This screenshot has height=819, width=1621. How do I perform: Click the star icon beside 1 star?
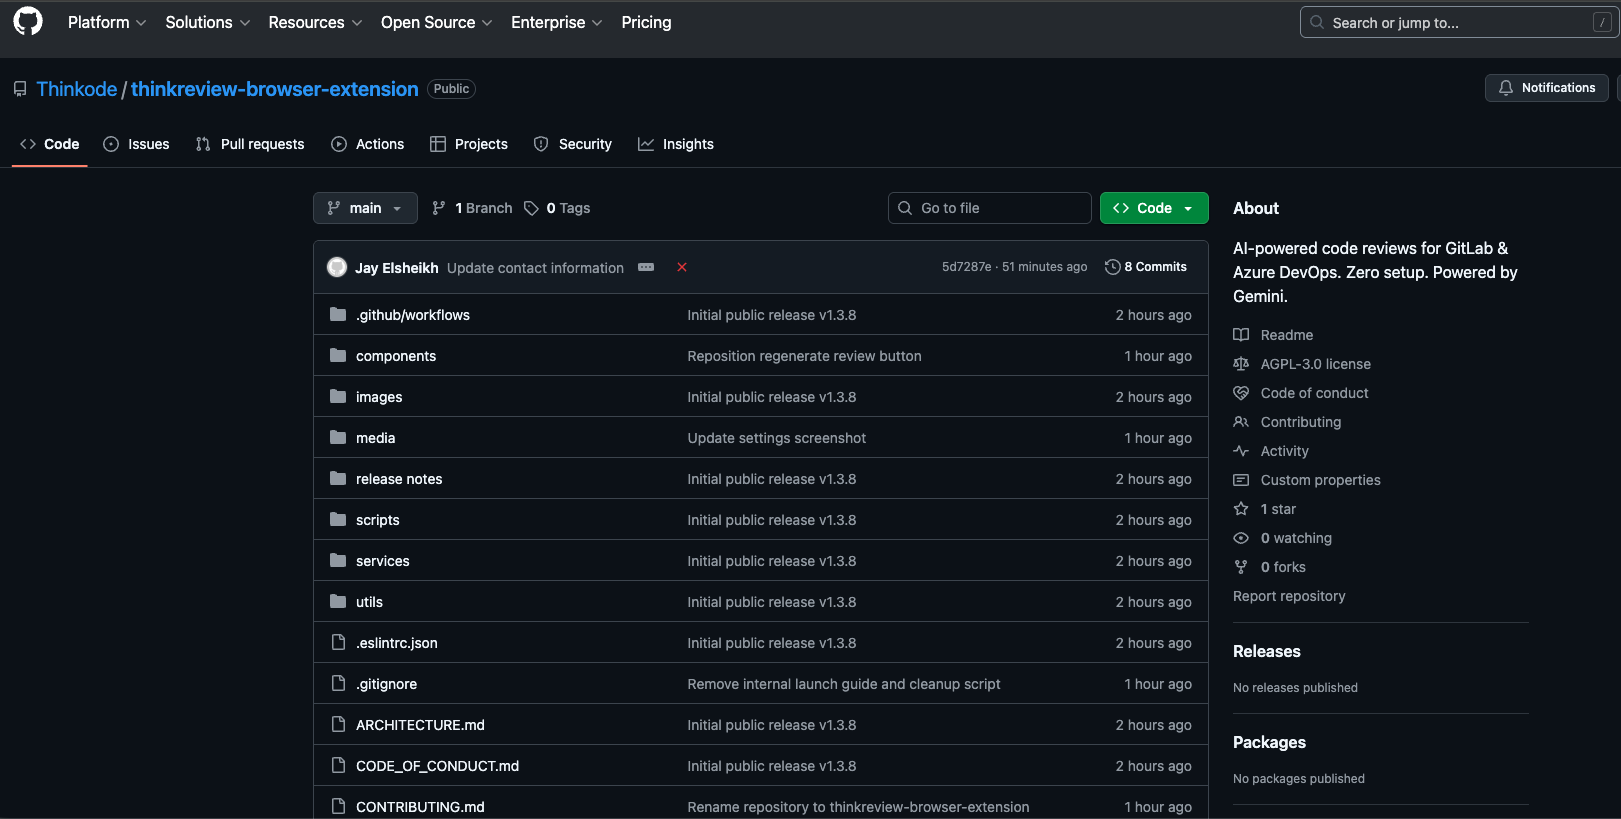pos(1241,509)
